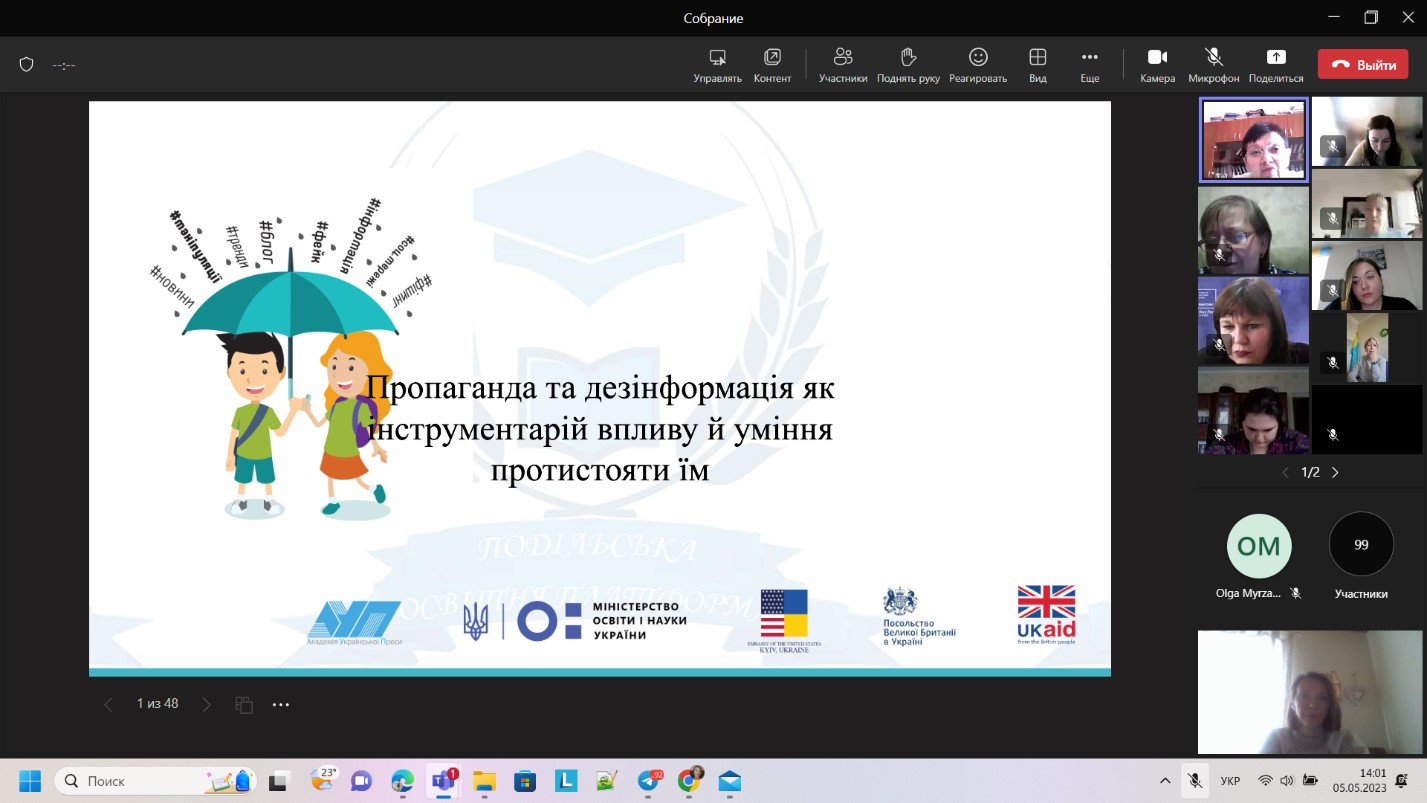This screenshot has height=803, width=1427.
Task: Open the Mail app from the taskbar
Action: [730, 781]
